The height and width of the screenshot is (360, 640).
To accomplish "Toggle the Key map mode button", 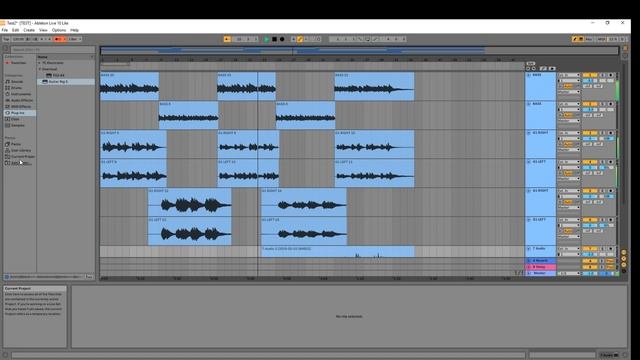I will [589, 39].
